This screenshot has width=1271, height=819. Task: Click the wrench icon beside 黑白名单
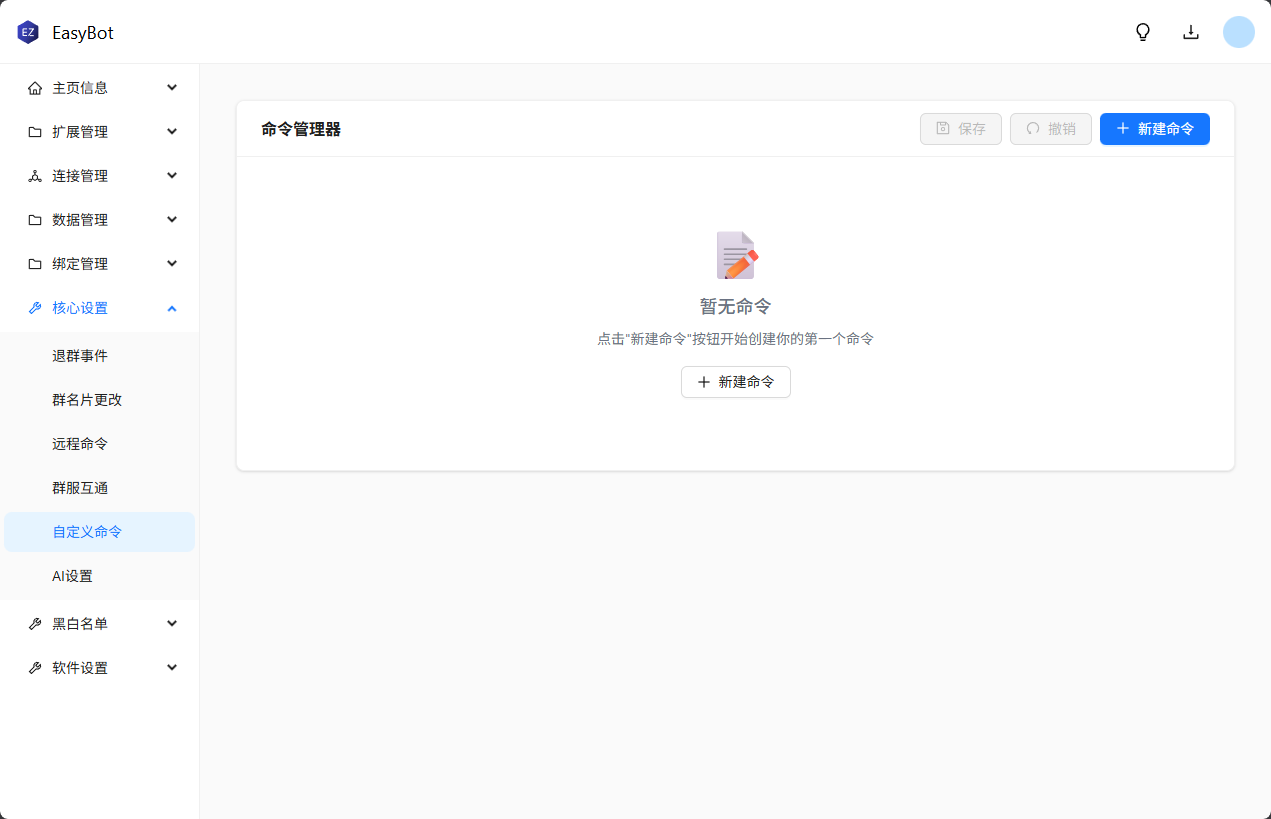pyautogui.click(x=35, y=624)
